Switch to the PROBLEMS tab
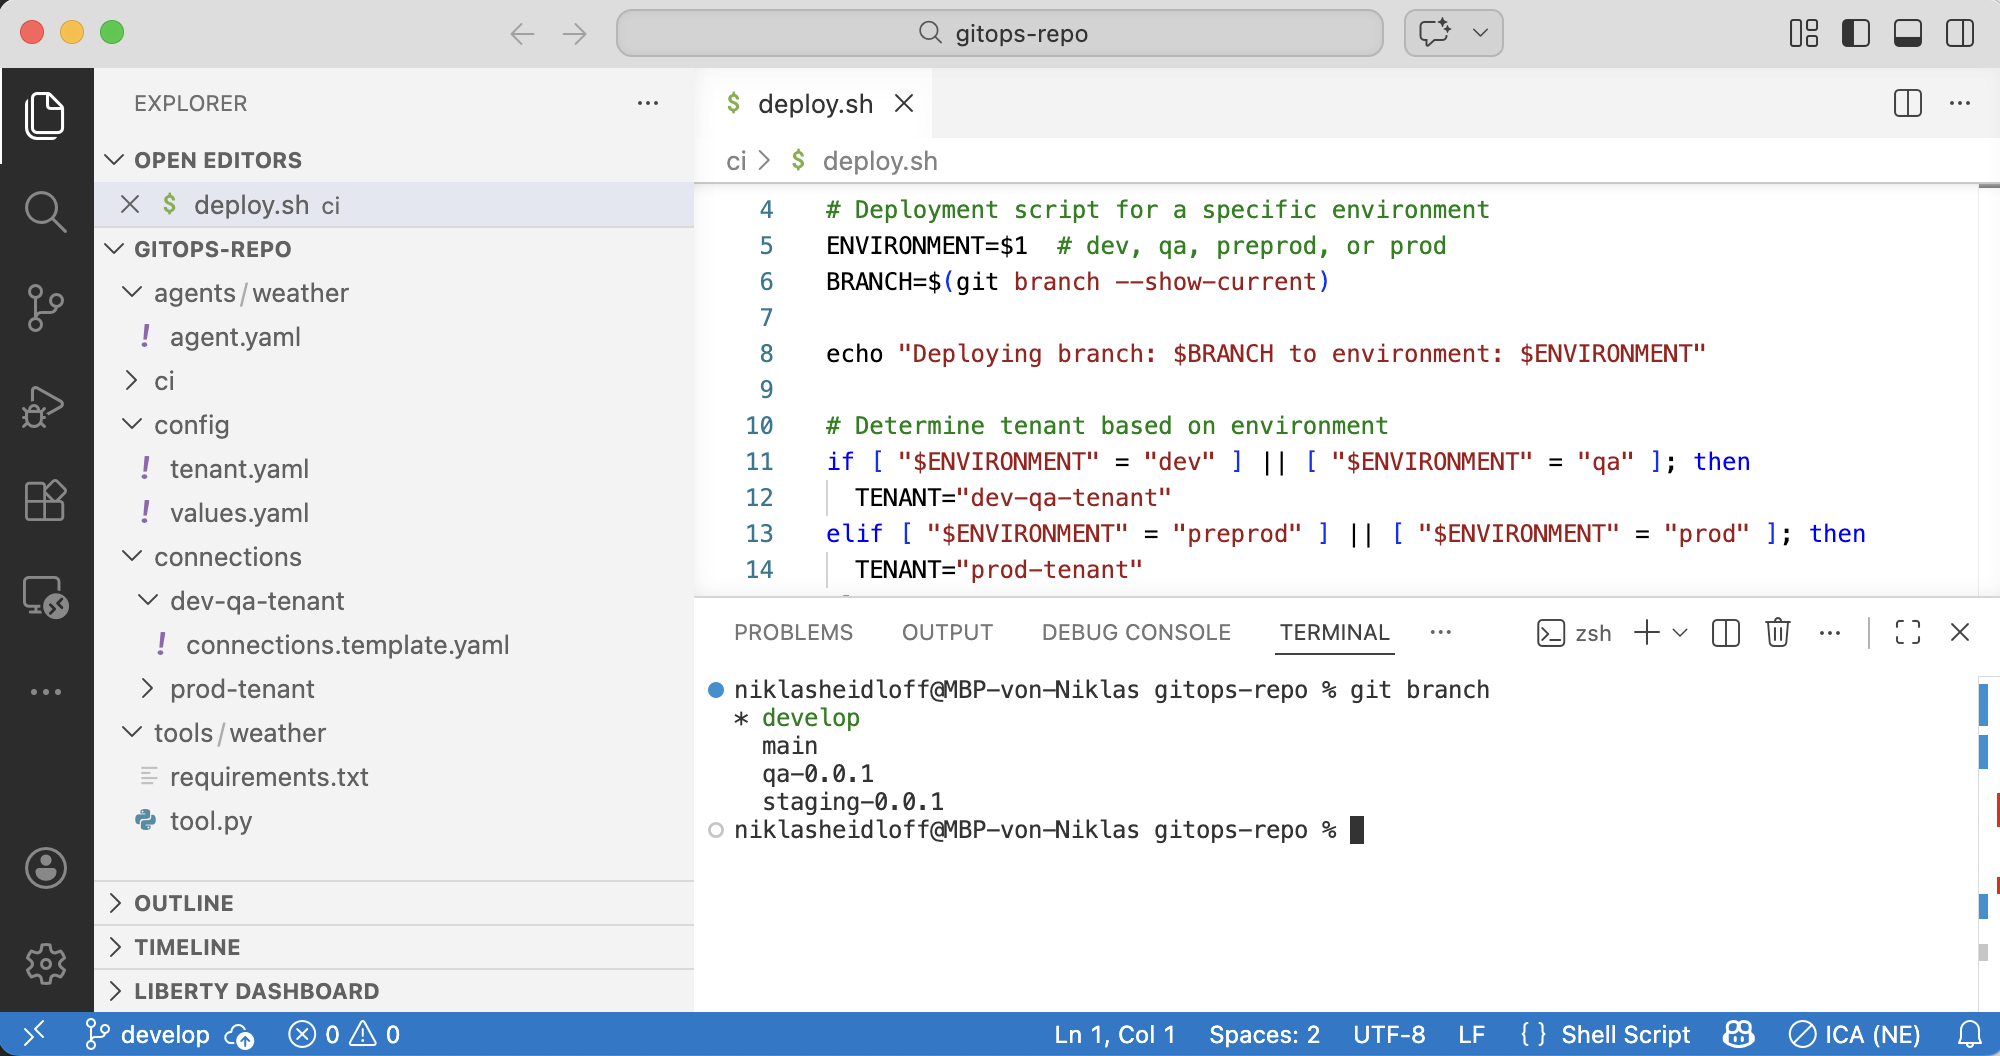This screenshot has width=2000, height=1056. coord(793,633)
